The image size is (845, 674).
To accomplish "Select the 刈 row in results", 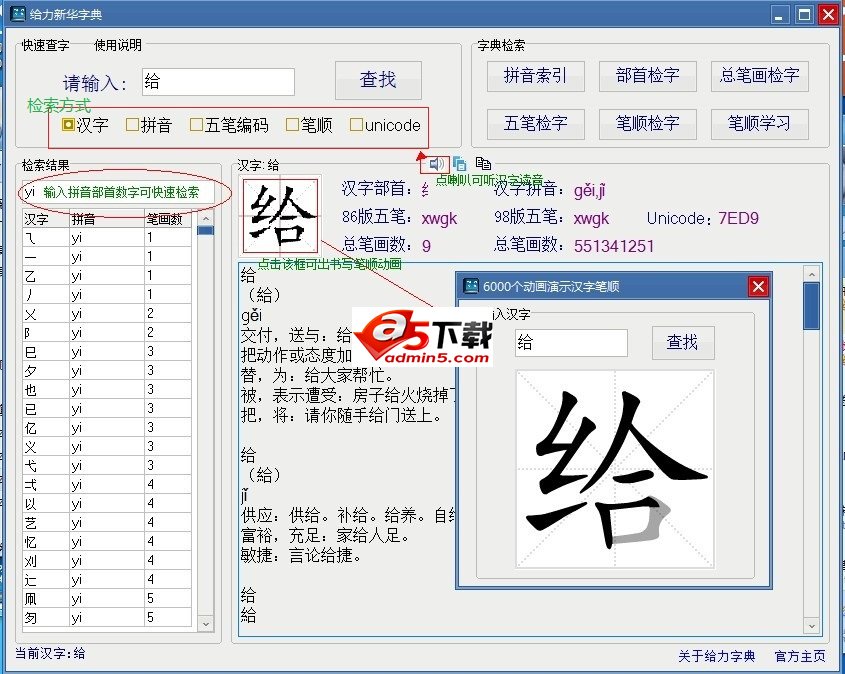I will coord(107,561).
